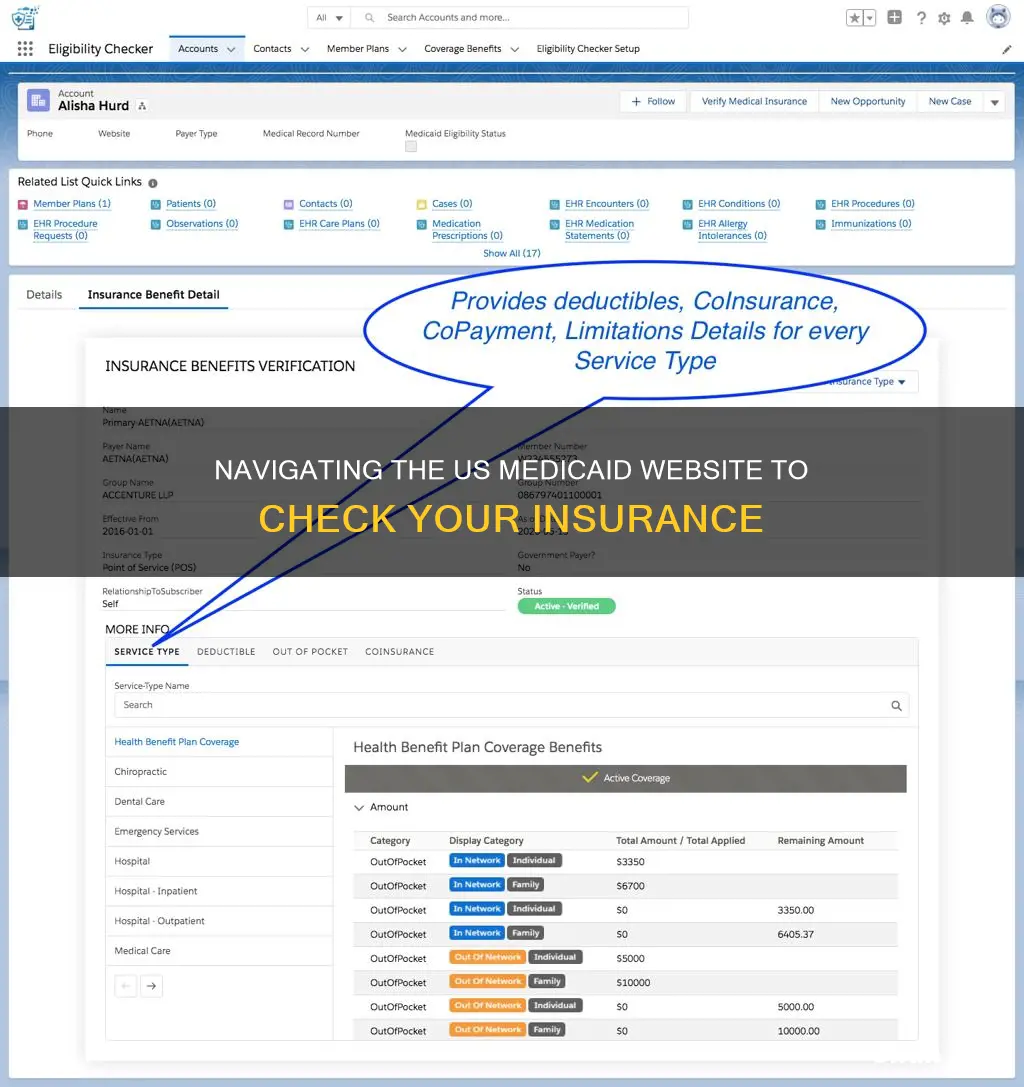Click the previous page arrow under service list

coord(125,986)
